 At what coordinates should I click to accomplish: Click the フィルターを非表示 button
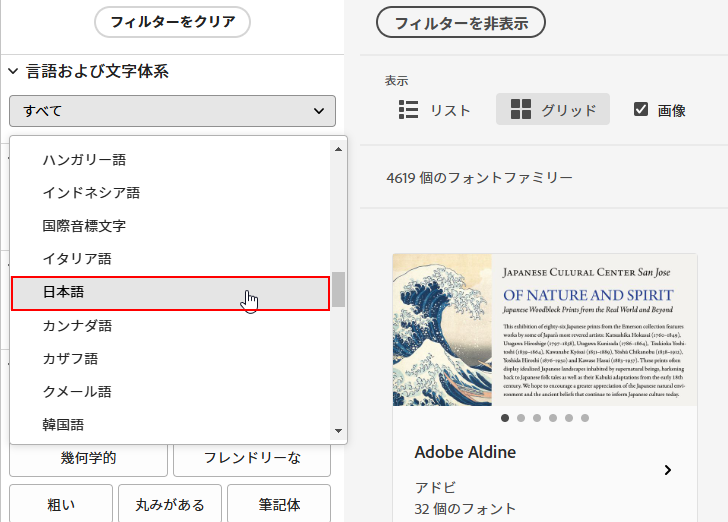point(461,22)
